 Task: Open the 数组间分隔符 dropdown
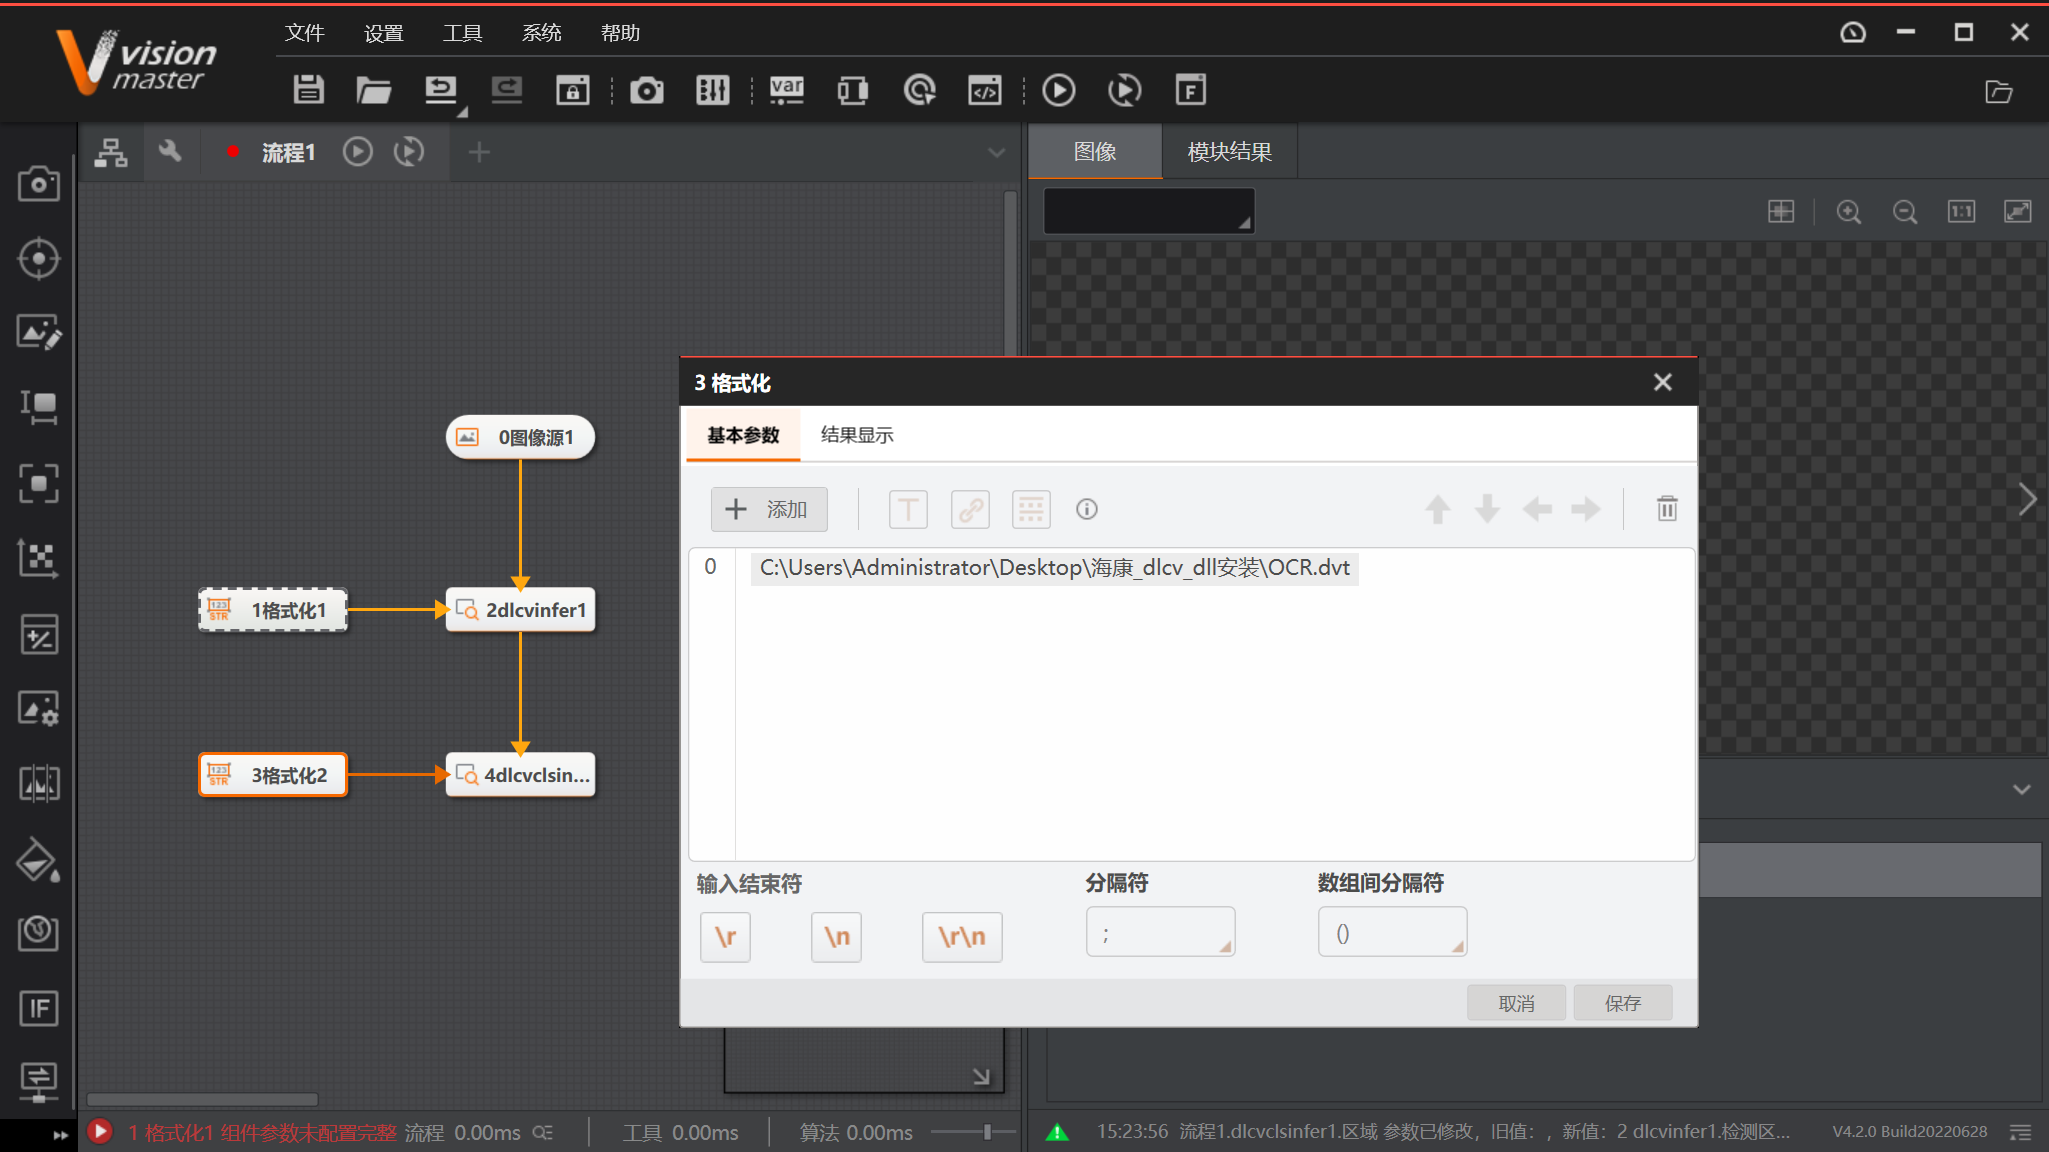(1392, 932)
